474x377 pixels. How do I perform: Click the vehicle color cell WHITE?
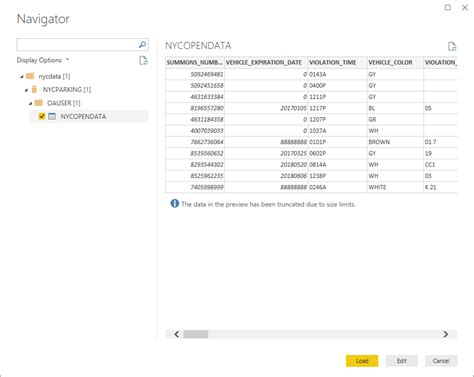(x=395, y=187)
